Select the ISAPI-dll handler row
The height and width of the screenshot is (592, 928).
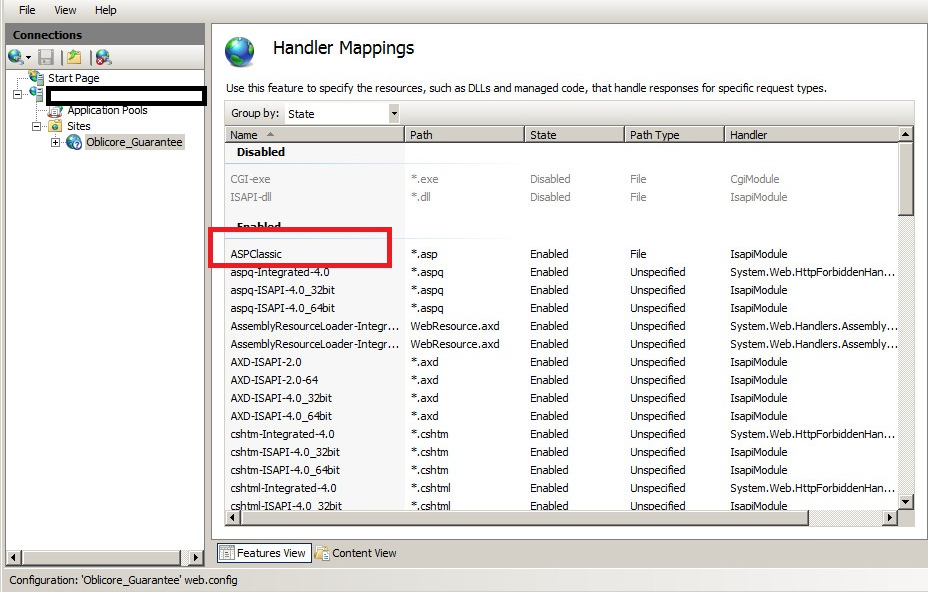point(561,197)
